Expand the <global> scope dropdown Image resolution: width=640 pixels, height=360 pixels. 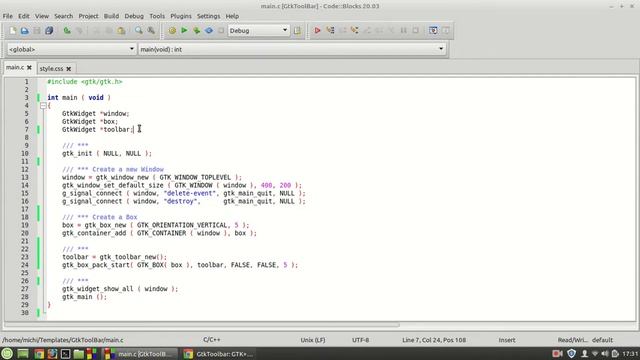(x=71, y=49)
